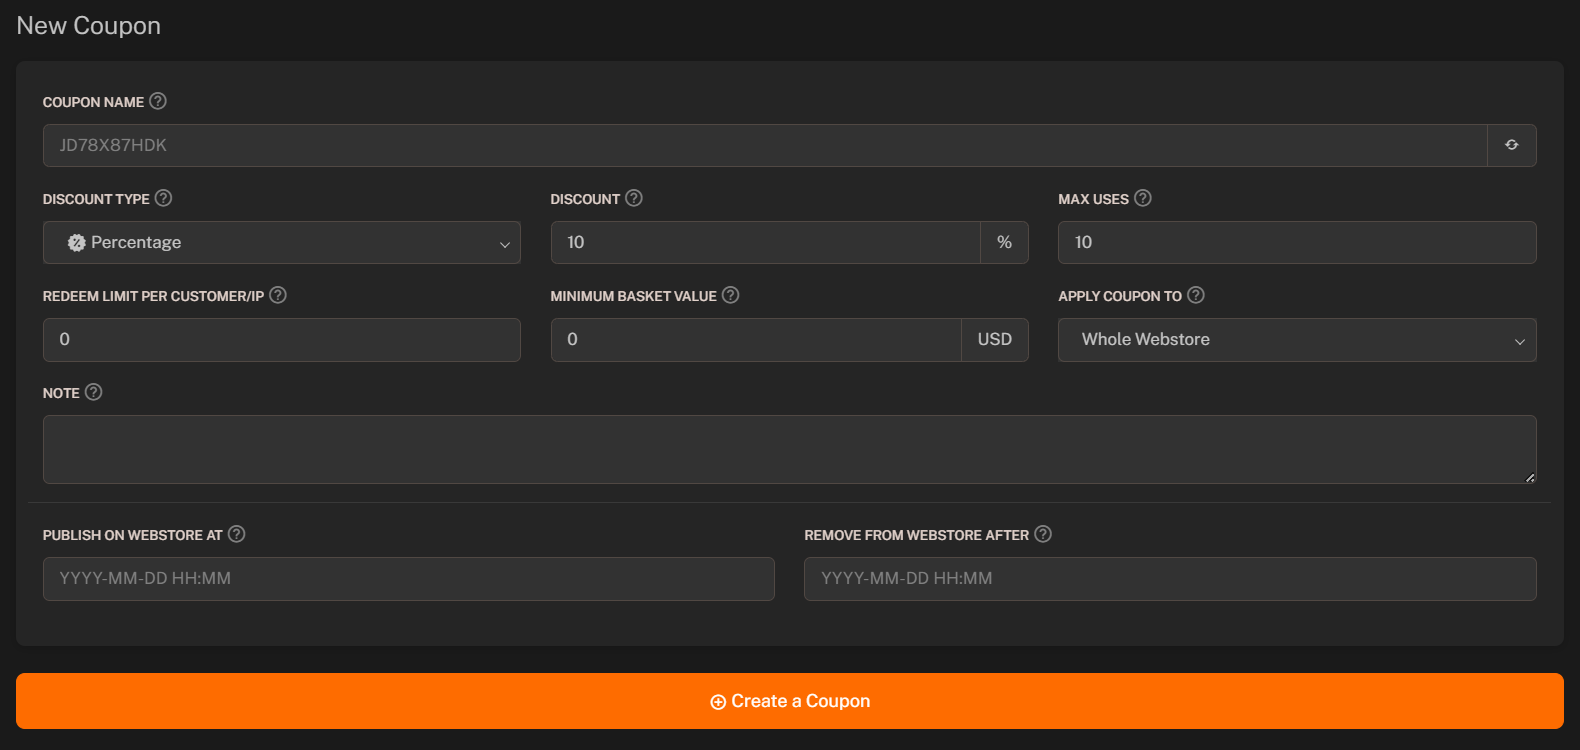
Task: Open help for Remove From Webstore After
Action: click(x=1043, y=534)
